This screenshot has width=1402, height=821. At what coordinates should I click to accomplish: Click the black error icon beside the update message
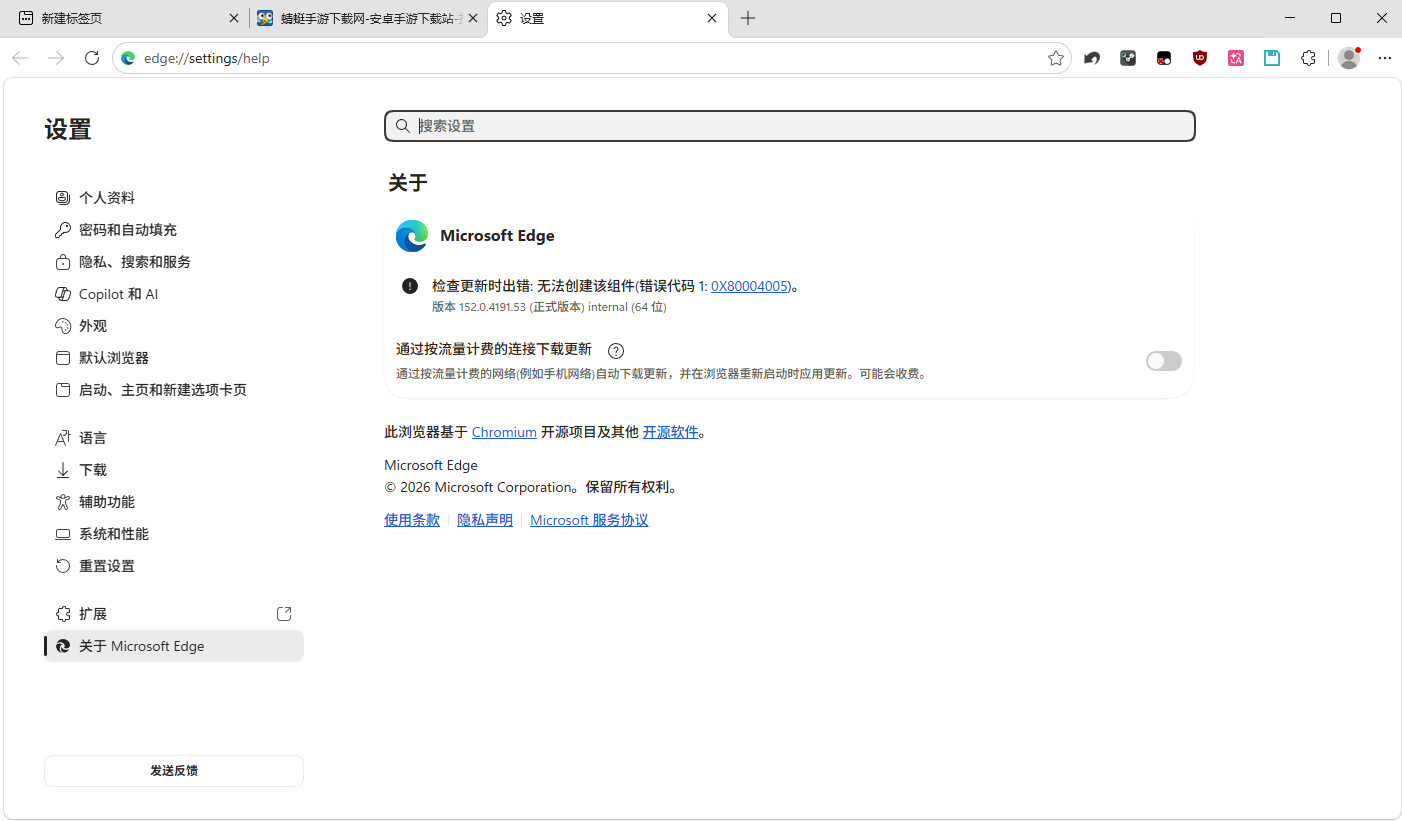410,286
